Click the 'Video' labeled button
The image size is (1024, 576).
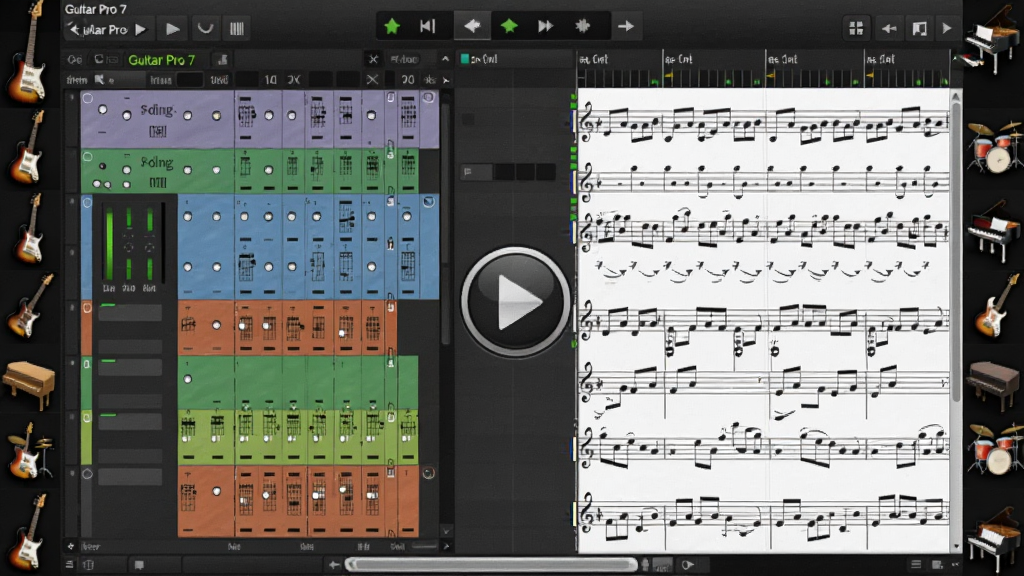coord(404,59)
